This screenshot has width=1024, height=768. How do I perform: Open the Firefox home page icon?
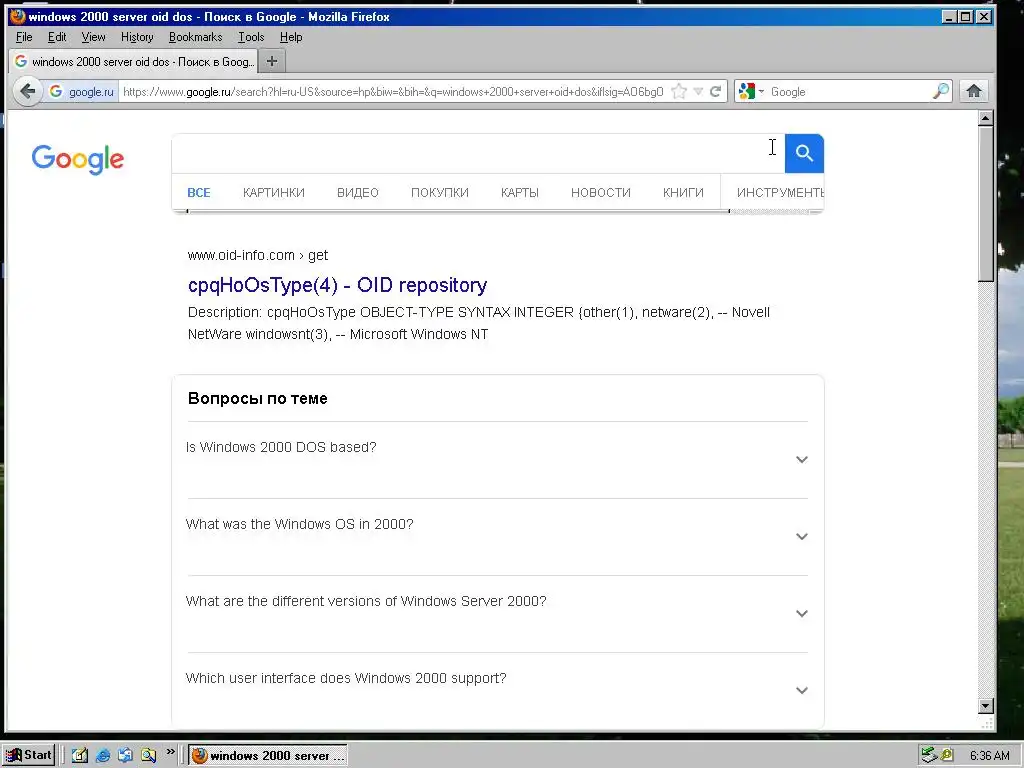click(974, 91)
